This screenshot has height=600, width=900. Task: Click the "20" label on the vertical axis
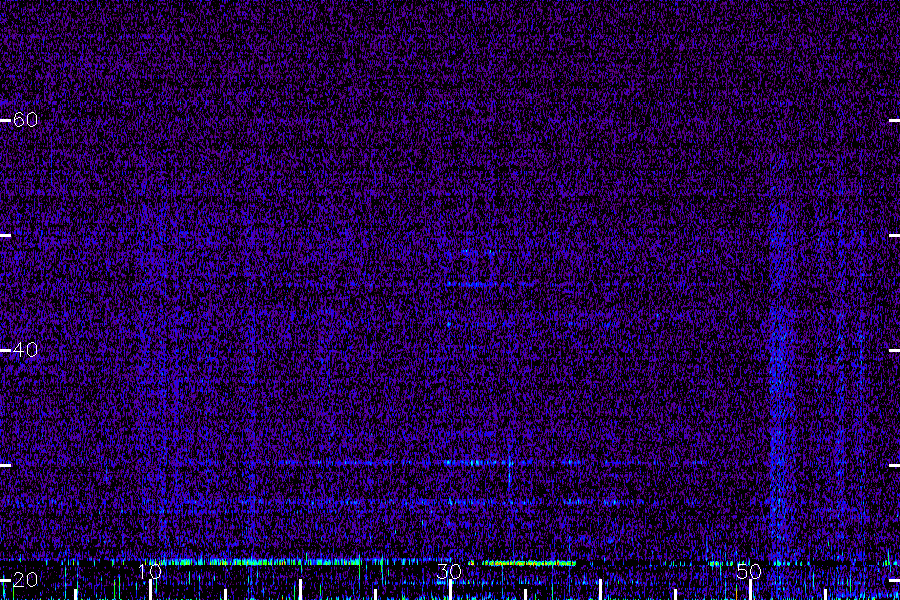(25, 580)
